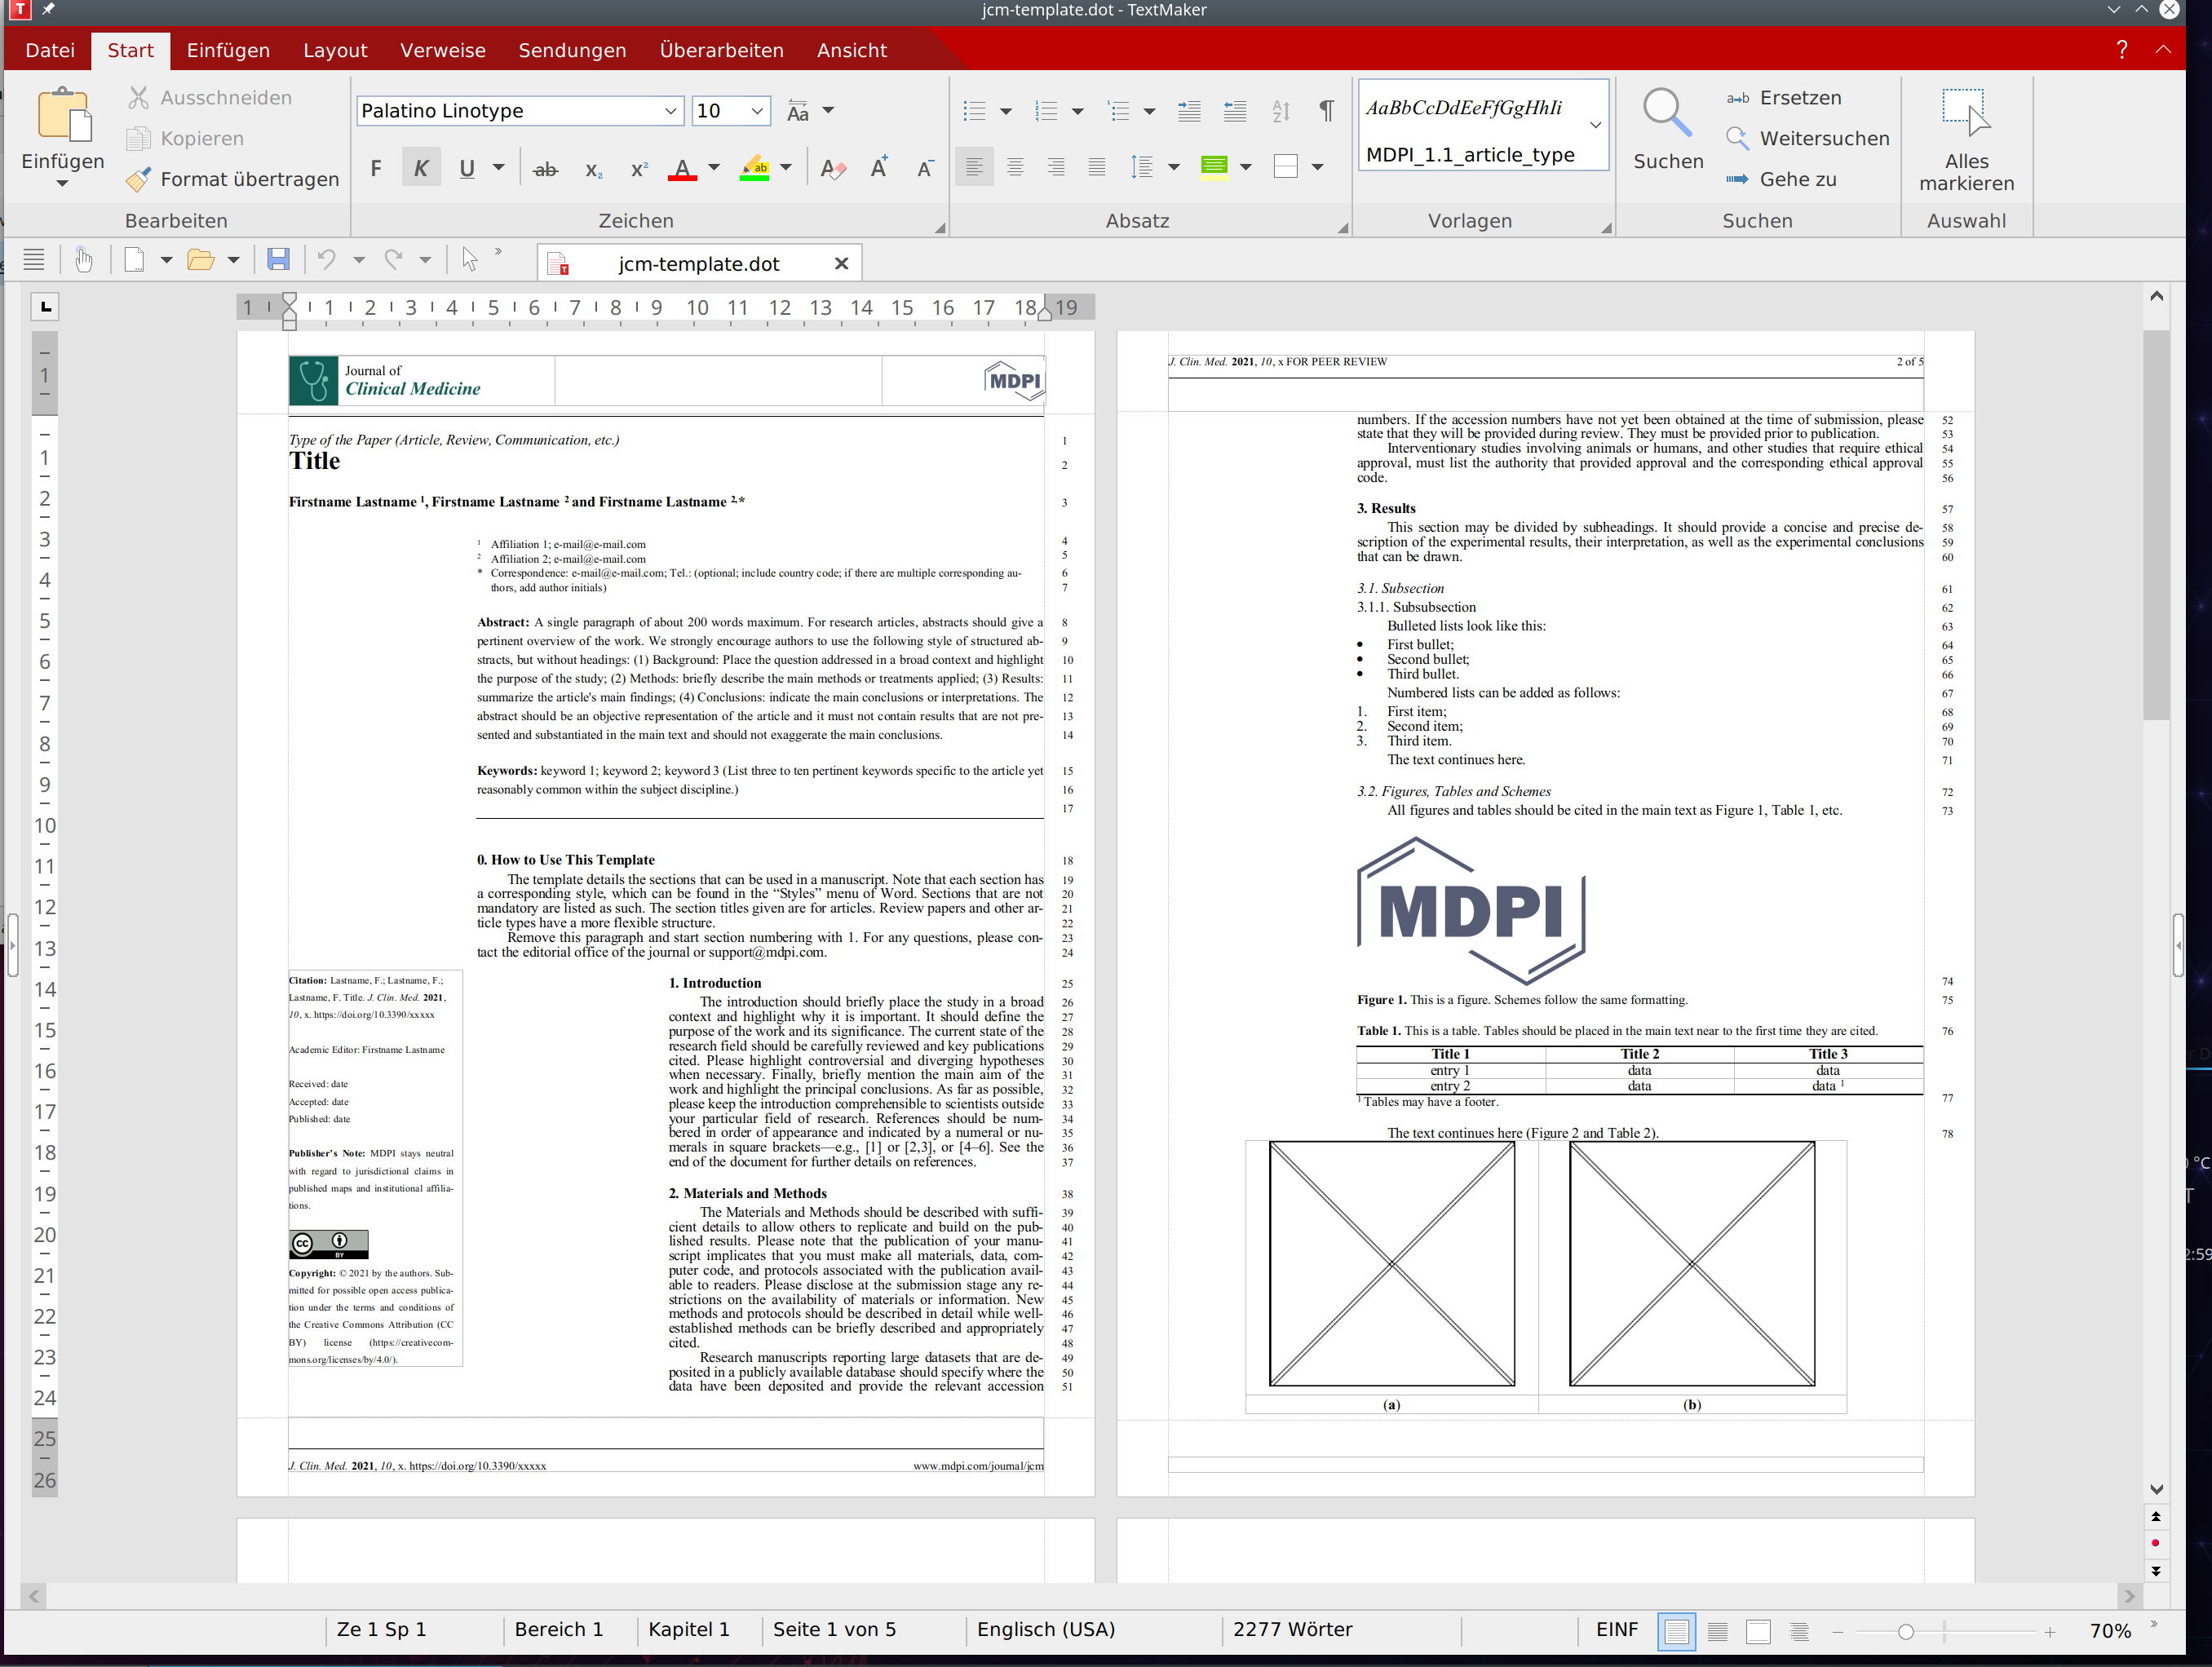The width and height of the screenshot is (2212, 1667).
Task: Click the Ersetzen button
Action: click(x=1783, y=97)
